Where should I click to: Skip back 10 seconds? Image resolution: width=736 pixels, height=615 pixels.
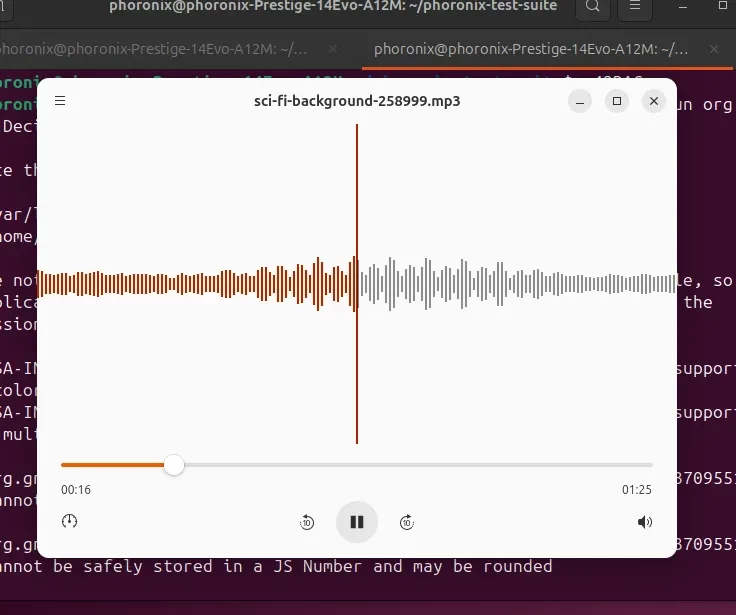tap(307, 522)
